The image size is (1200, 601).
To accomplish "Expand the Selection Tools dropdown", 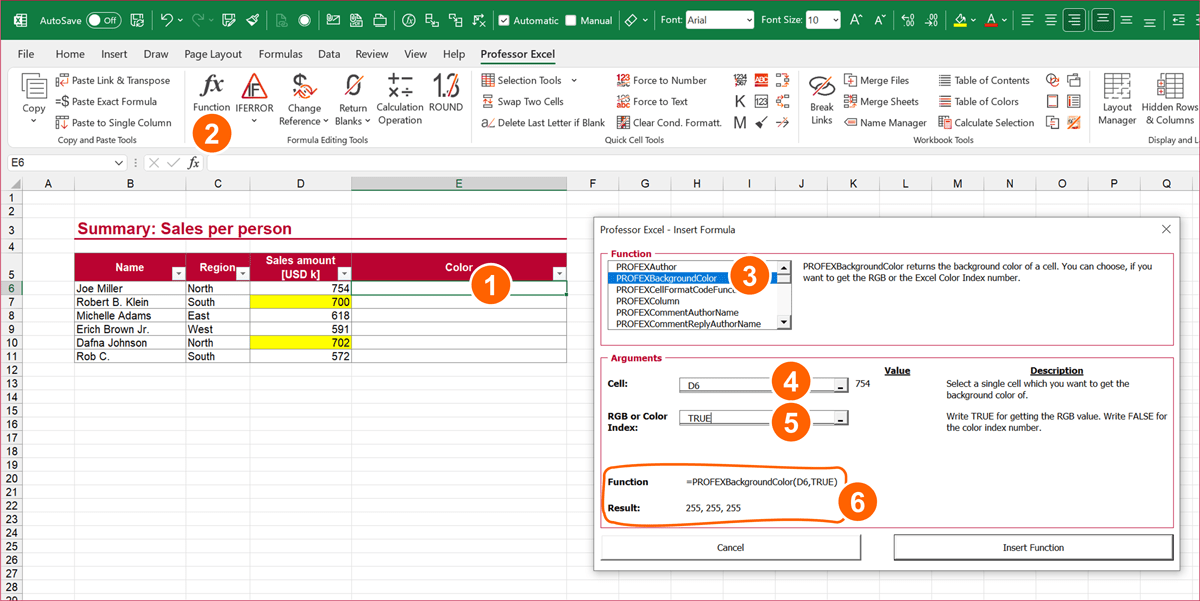I will point(572,79).
